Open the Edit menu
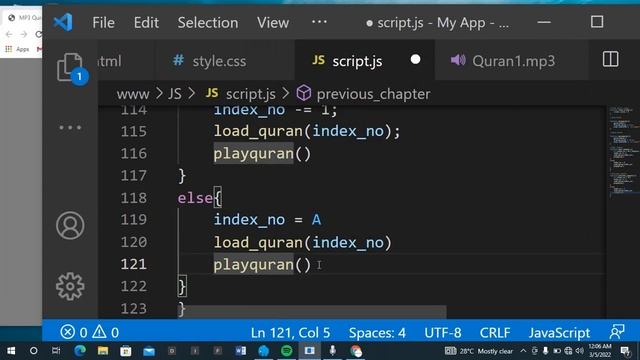640x360 pixels. tap(146, 23)
